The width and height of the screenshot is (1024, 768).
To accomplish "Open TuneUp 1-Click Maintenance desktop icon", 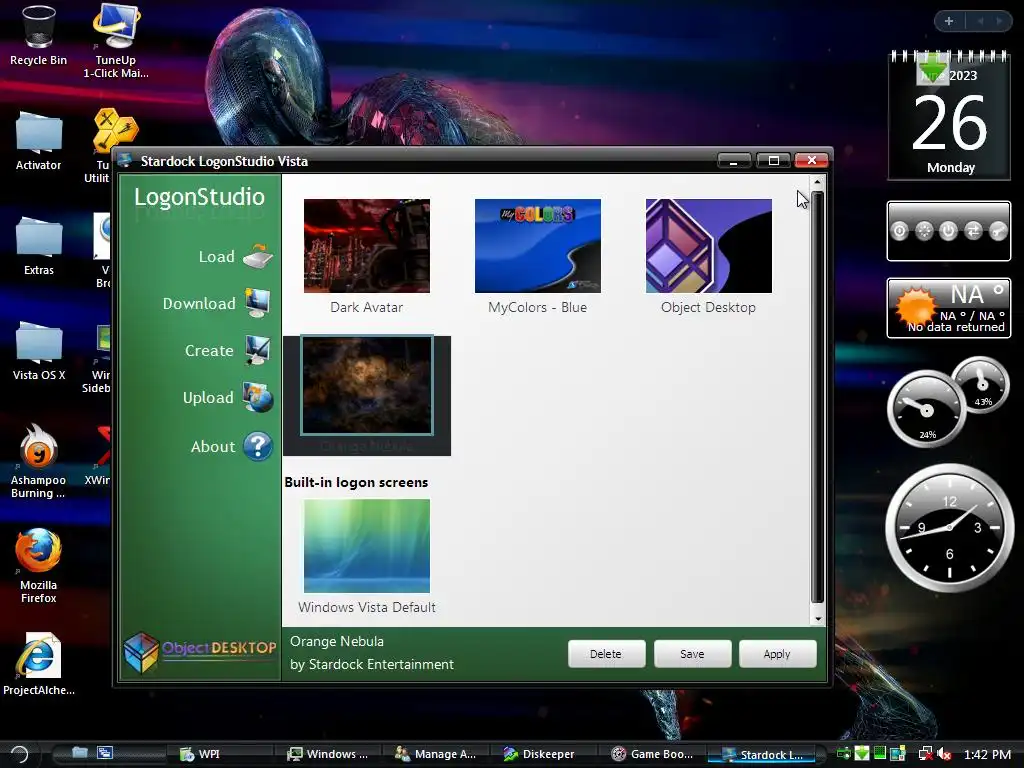I will click(116, 39).
